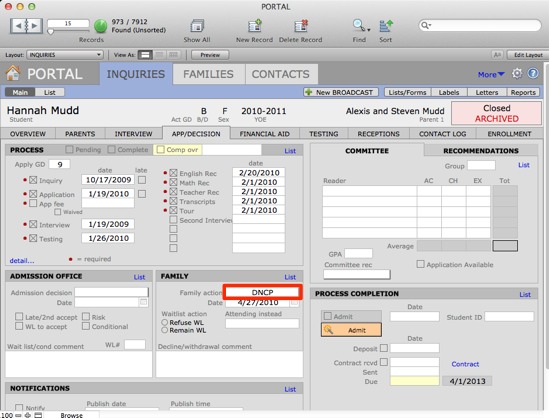This screenshot has height=418, width=549.
Task: Toggle the Contract rcvd checkbox
Action: [384, 362]
